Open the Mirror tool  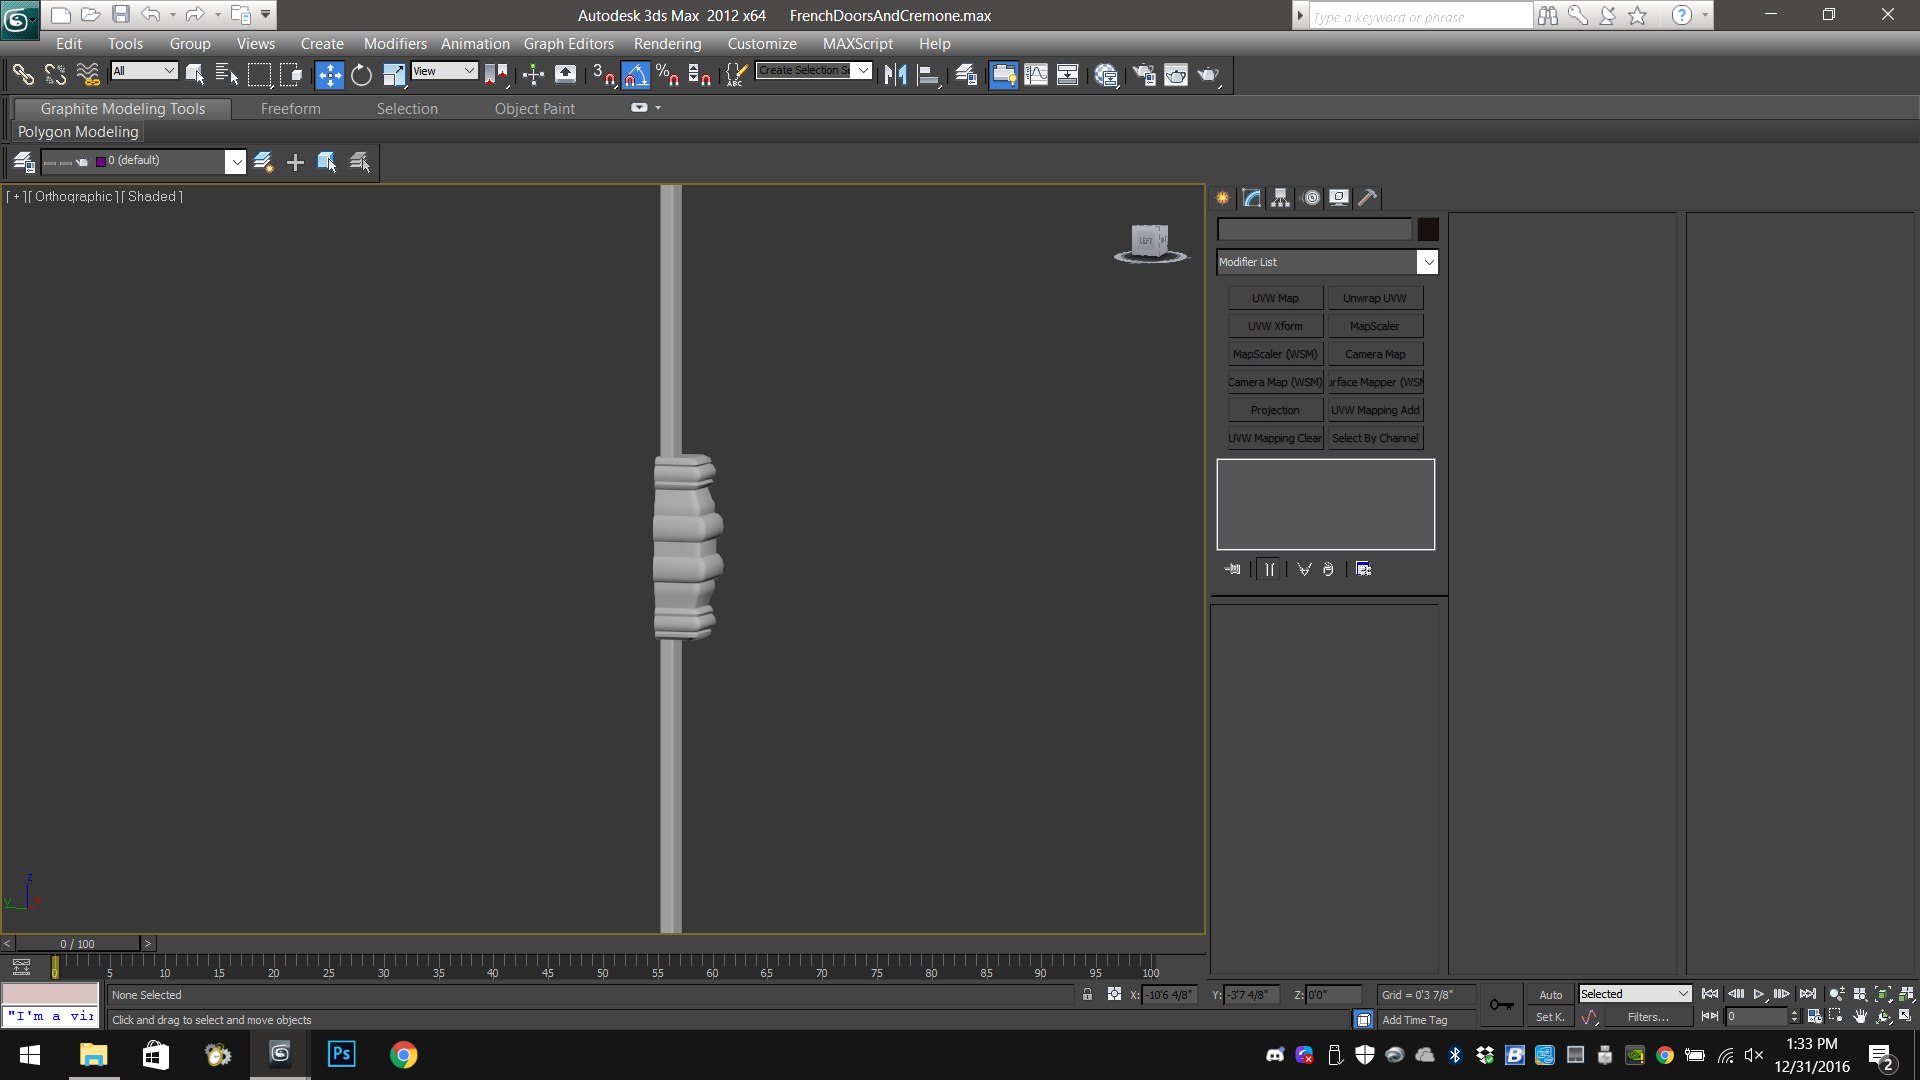coord(895,75)
